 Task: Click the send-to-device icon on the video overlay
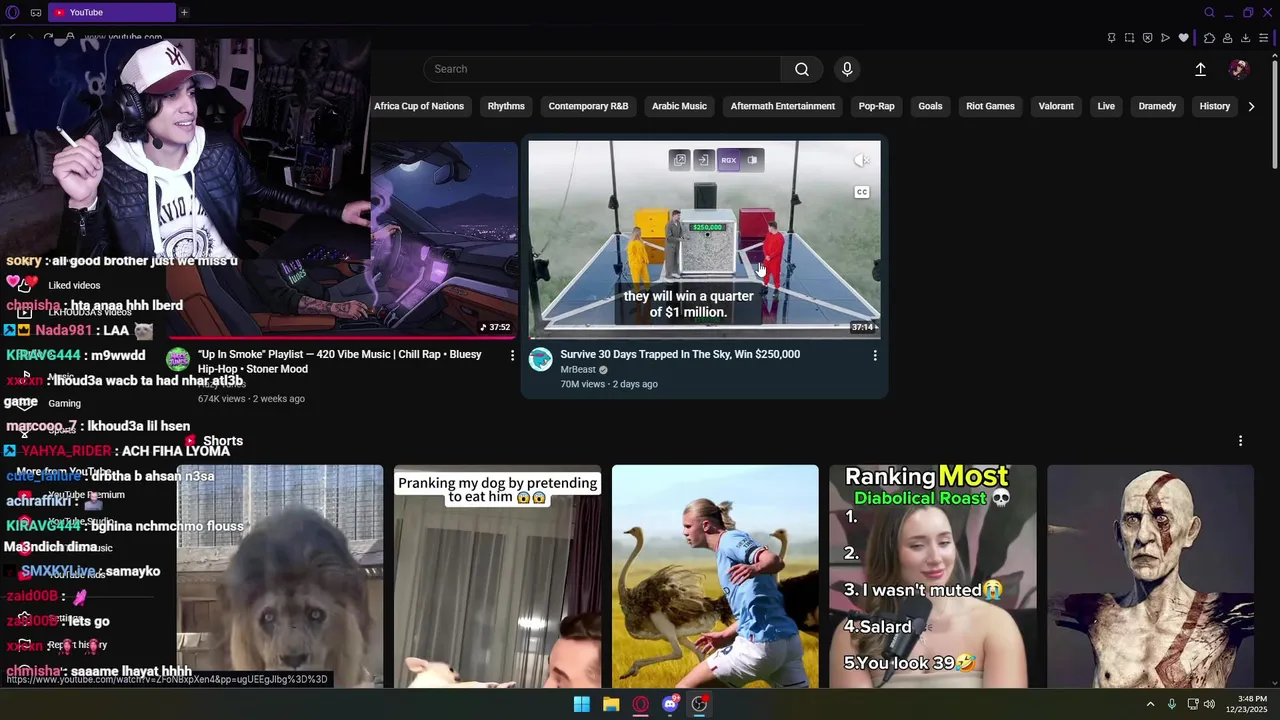click(x=704, y=160)
